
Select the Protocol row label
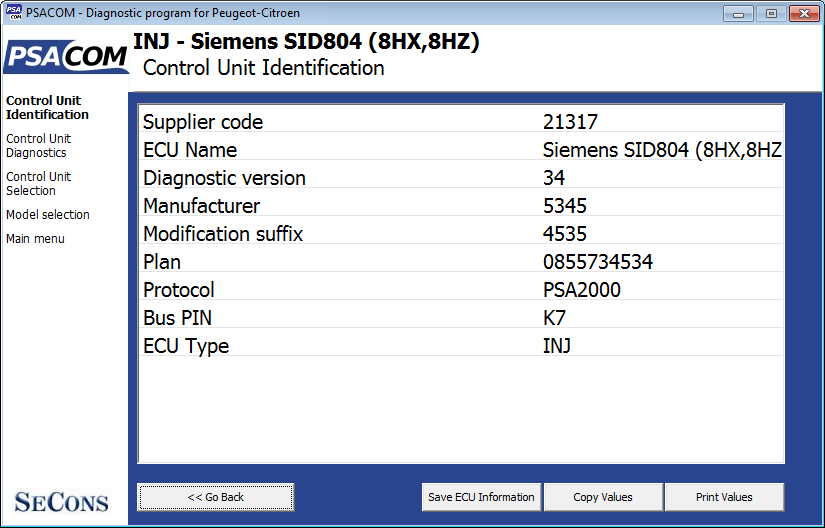pos(179,290)
